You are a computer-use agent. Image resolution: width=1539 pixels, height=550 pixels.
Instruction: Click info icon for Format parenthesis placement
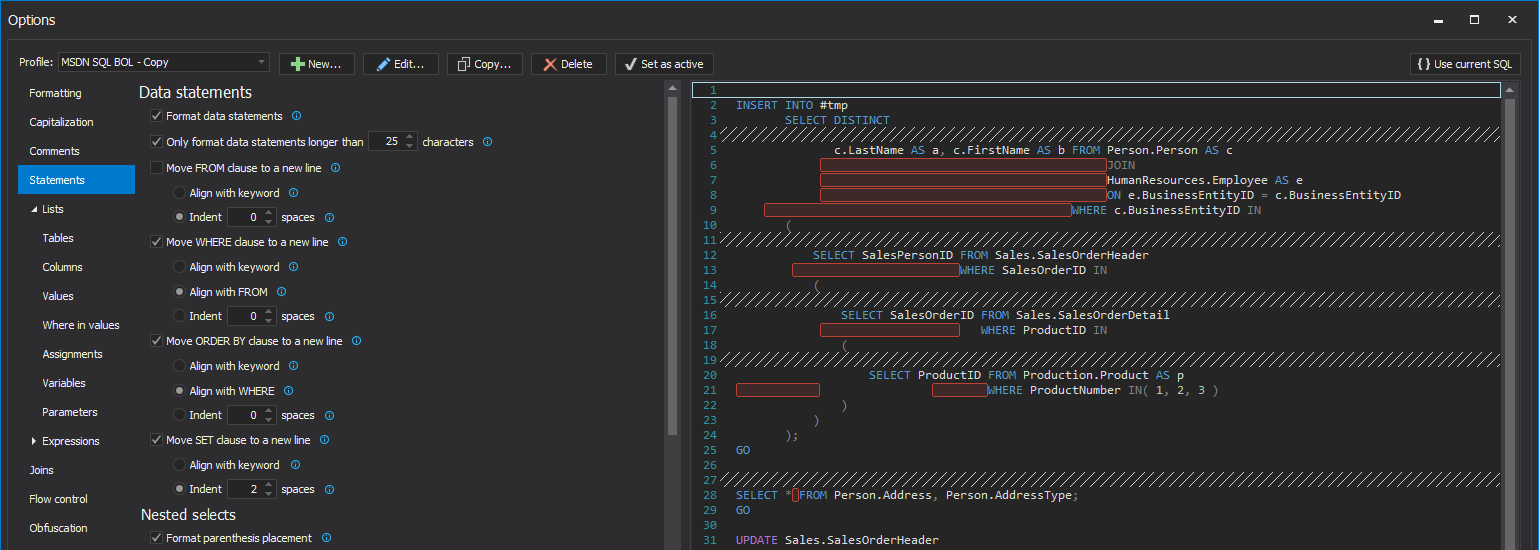[x=326, y=538]
